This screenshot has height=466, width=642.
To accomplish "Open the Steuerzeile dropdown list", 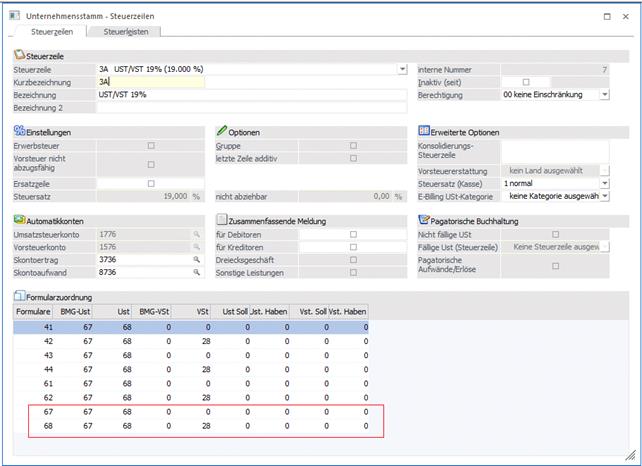I will (402, 69).
